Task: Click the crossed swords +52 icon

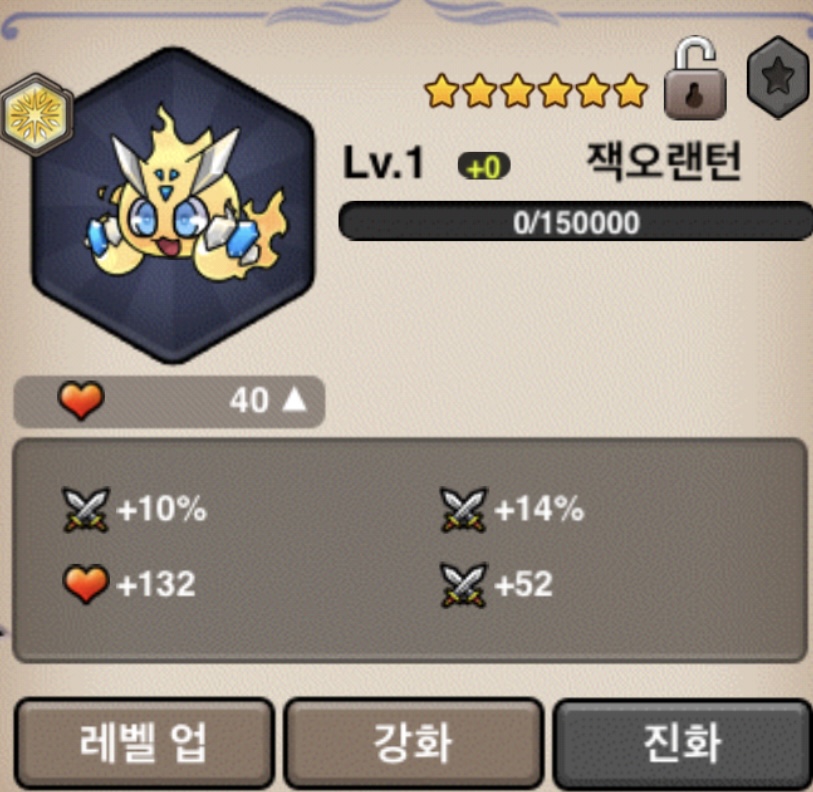Action: 464,585
